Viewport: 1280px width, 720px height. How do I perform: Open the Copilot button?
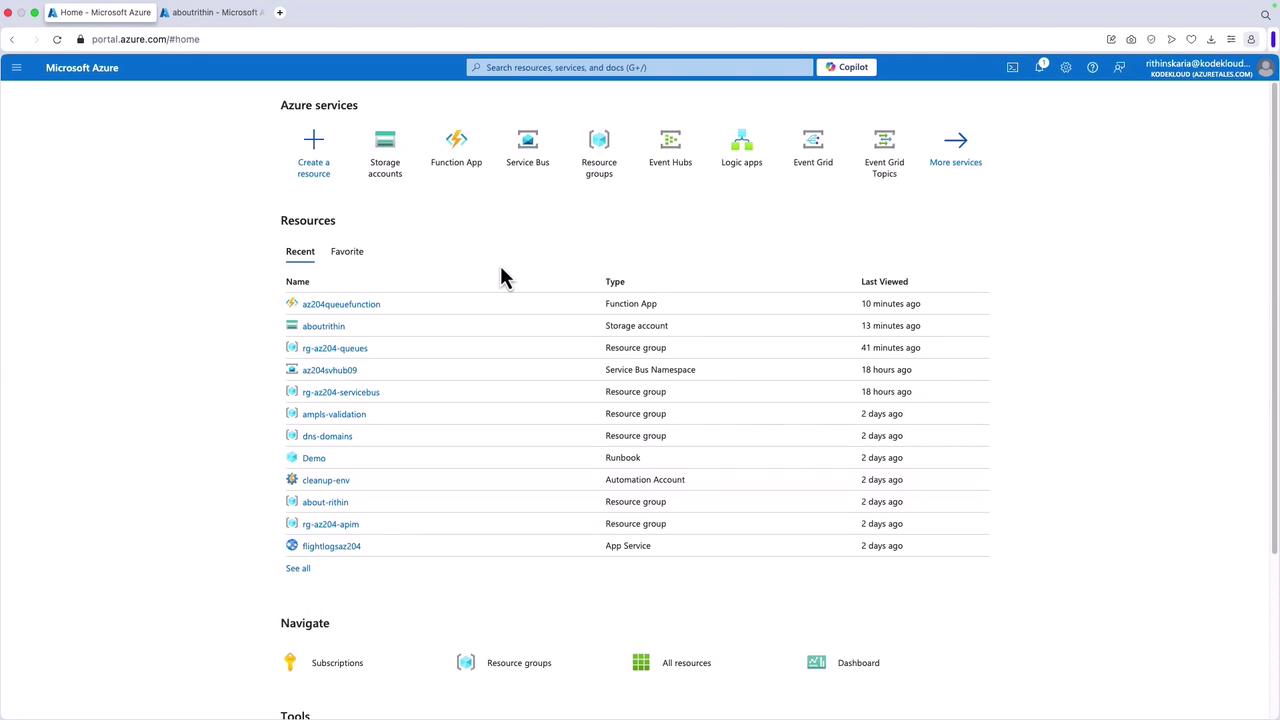(x=847, y=67)
